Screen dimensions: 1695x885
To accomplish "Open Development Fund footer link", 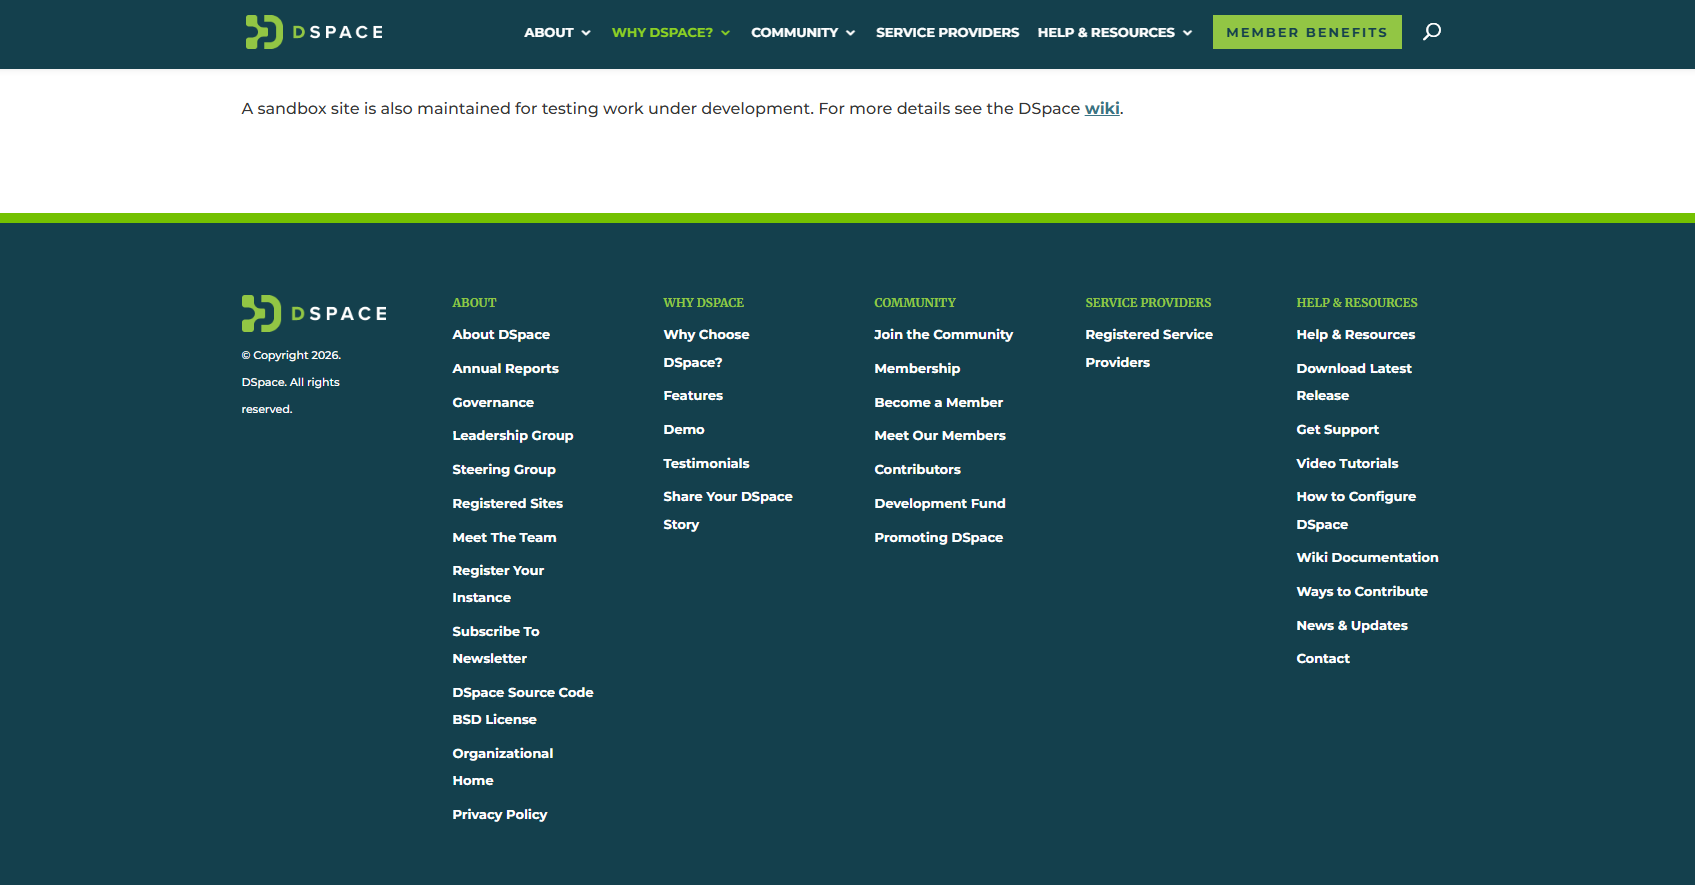I will click(940, 503).
